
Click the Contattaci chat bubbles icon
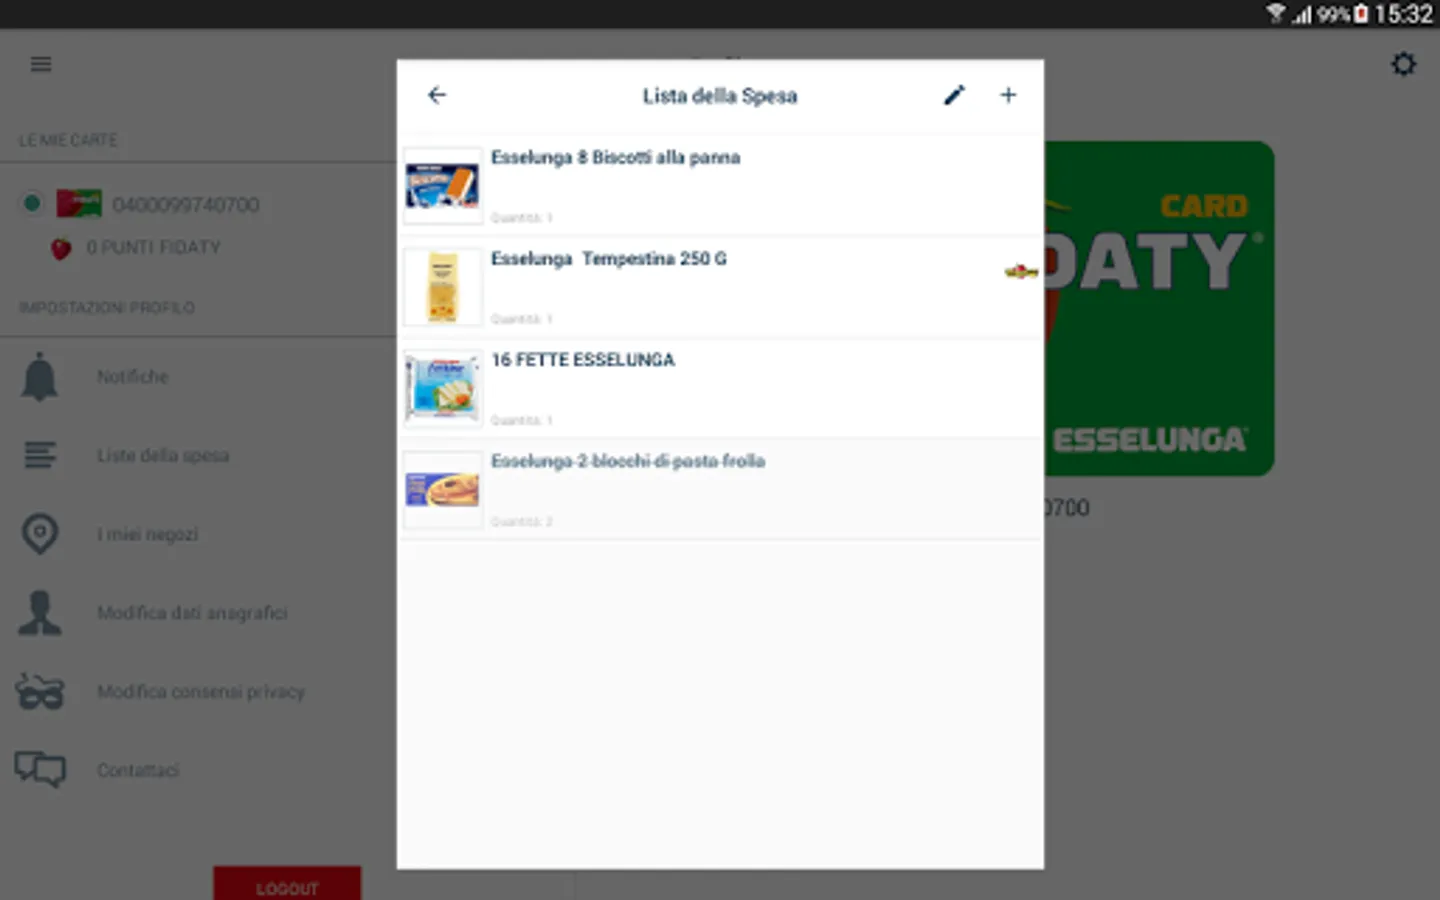click(40, 770)
